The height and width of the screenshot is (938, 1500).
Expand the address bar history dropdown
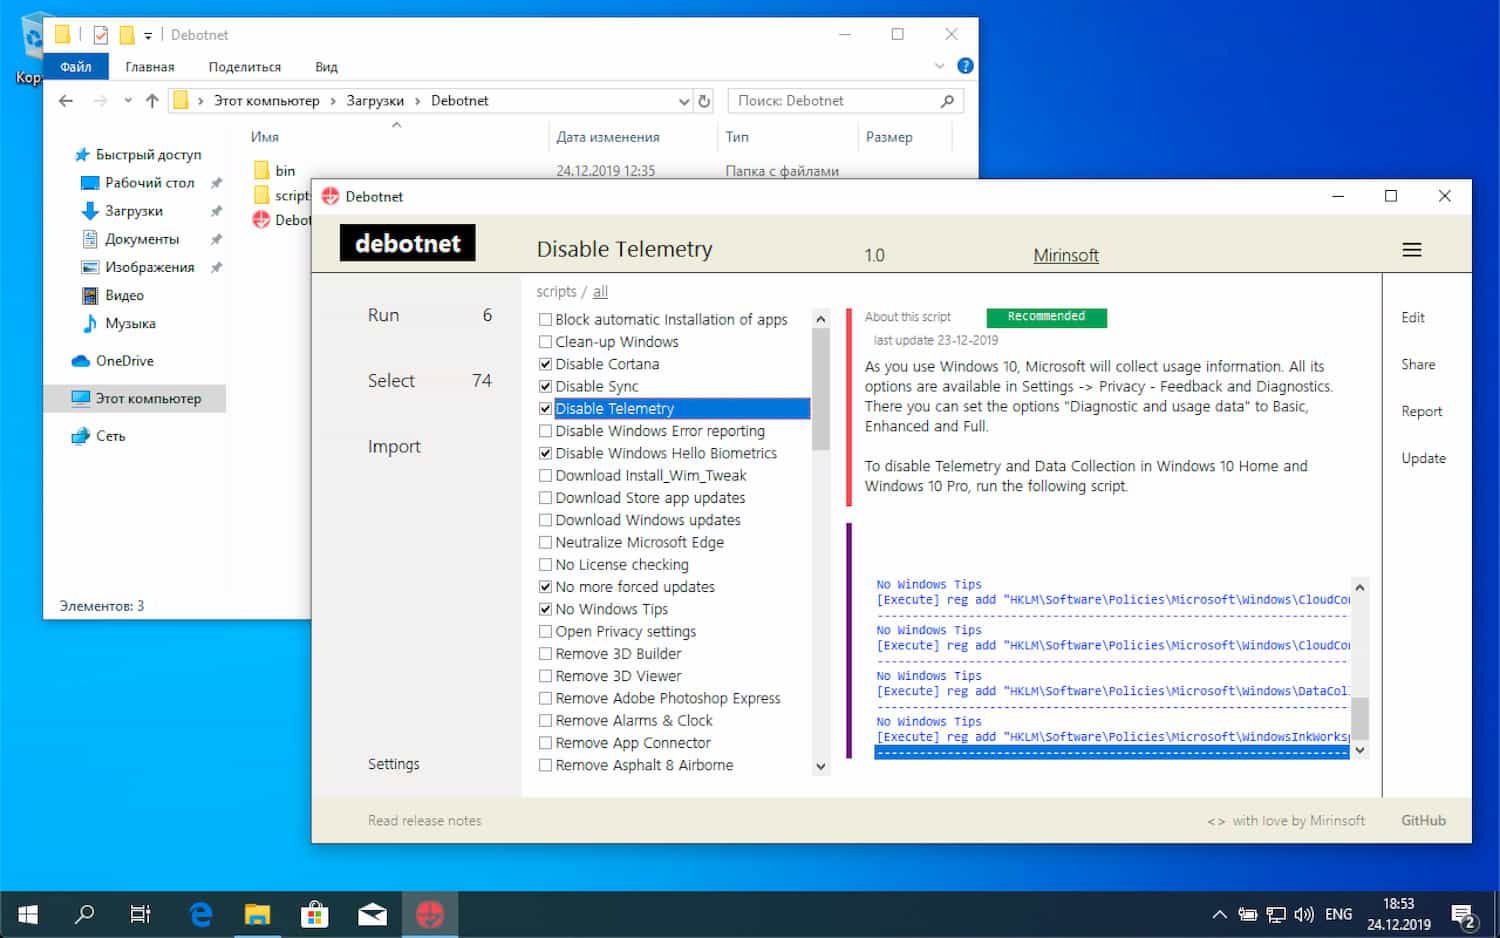click(x=684, y=101)
